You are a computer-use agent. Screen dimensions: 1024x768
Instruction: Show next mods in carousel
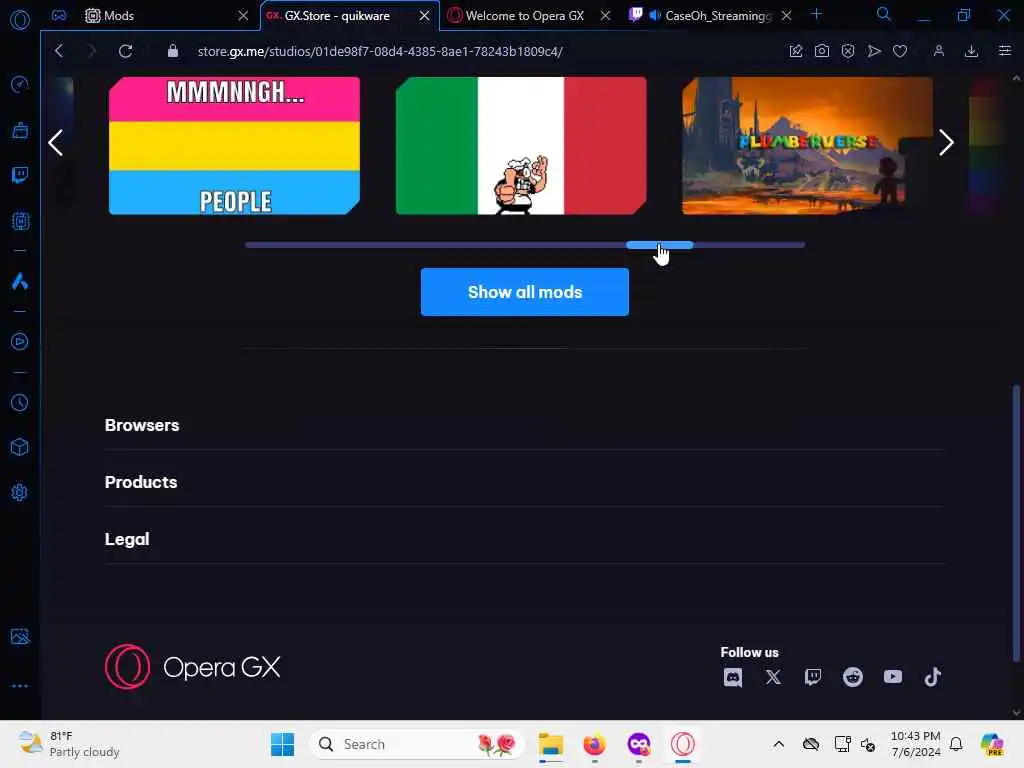click(x=946, y=143)
